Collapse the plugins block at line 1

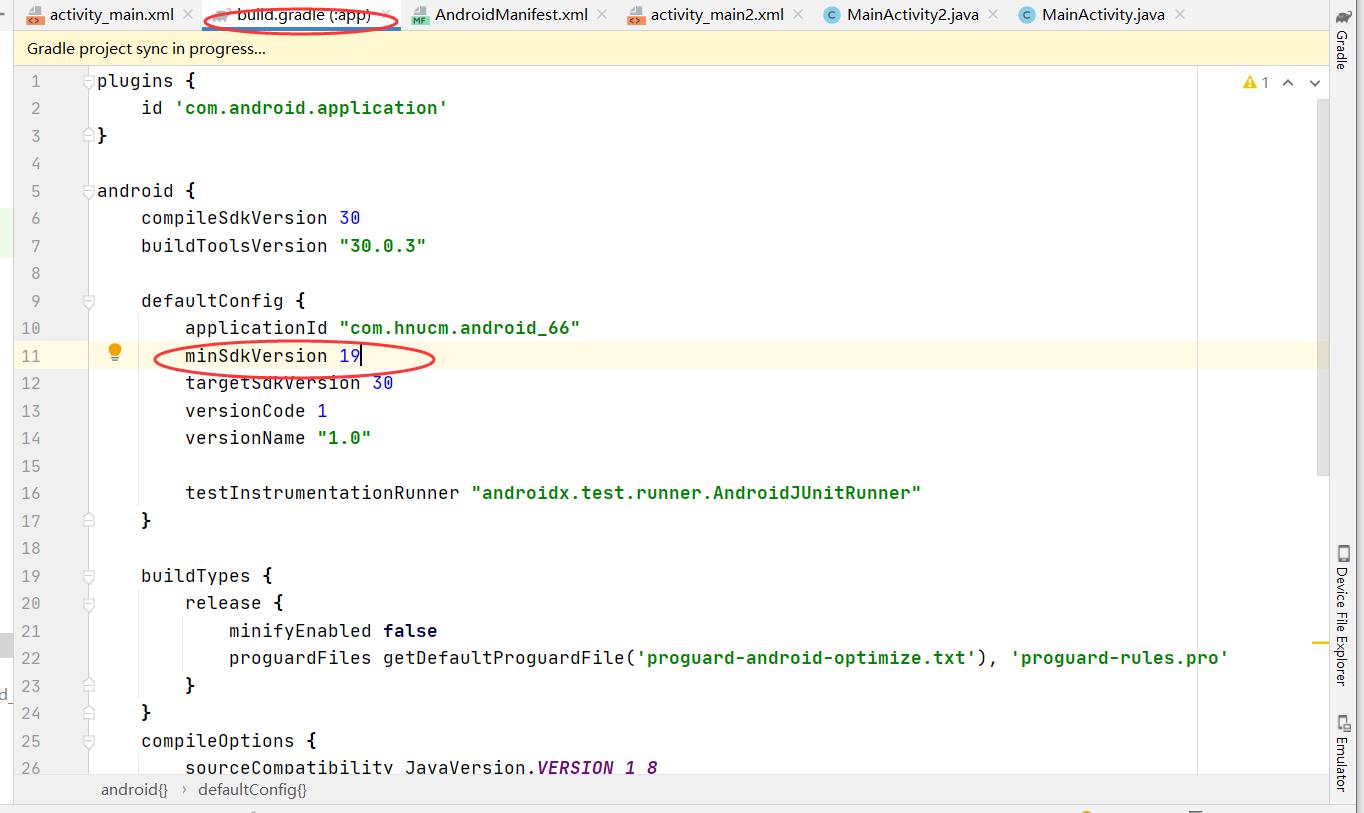pos(88,81)
